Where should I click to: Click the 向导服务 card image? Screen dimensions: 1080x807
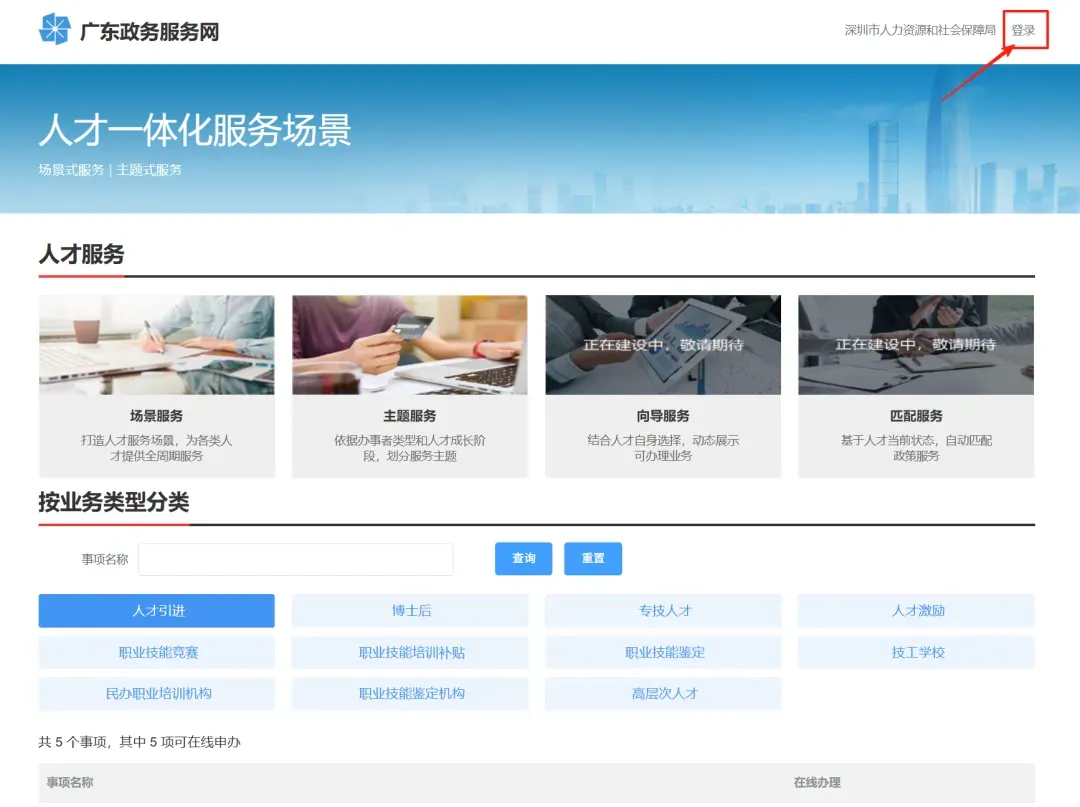click(663, 345)
